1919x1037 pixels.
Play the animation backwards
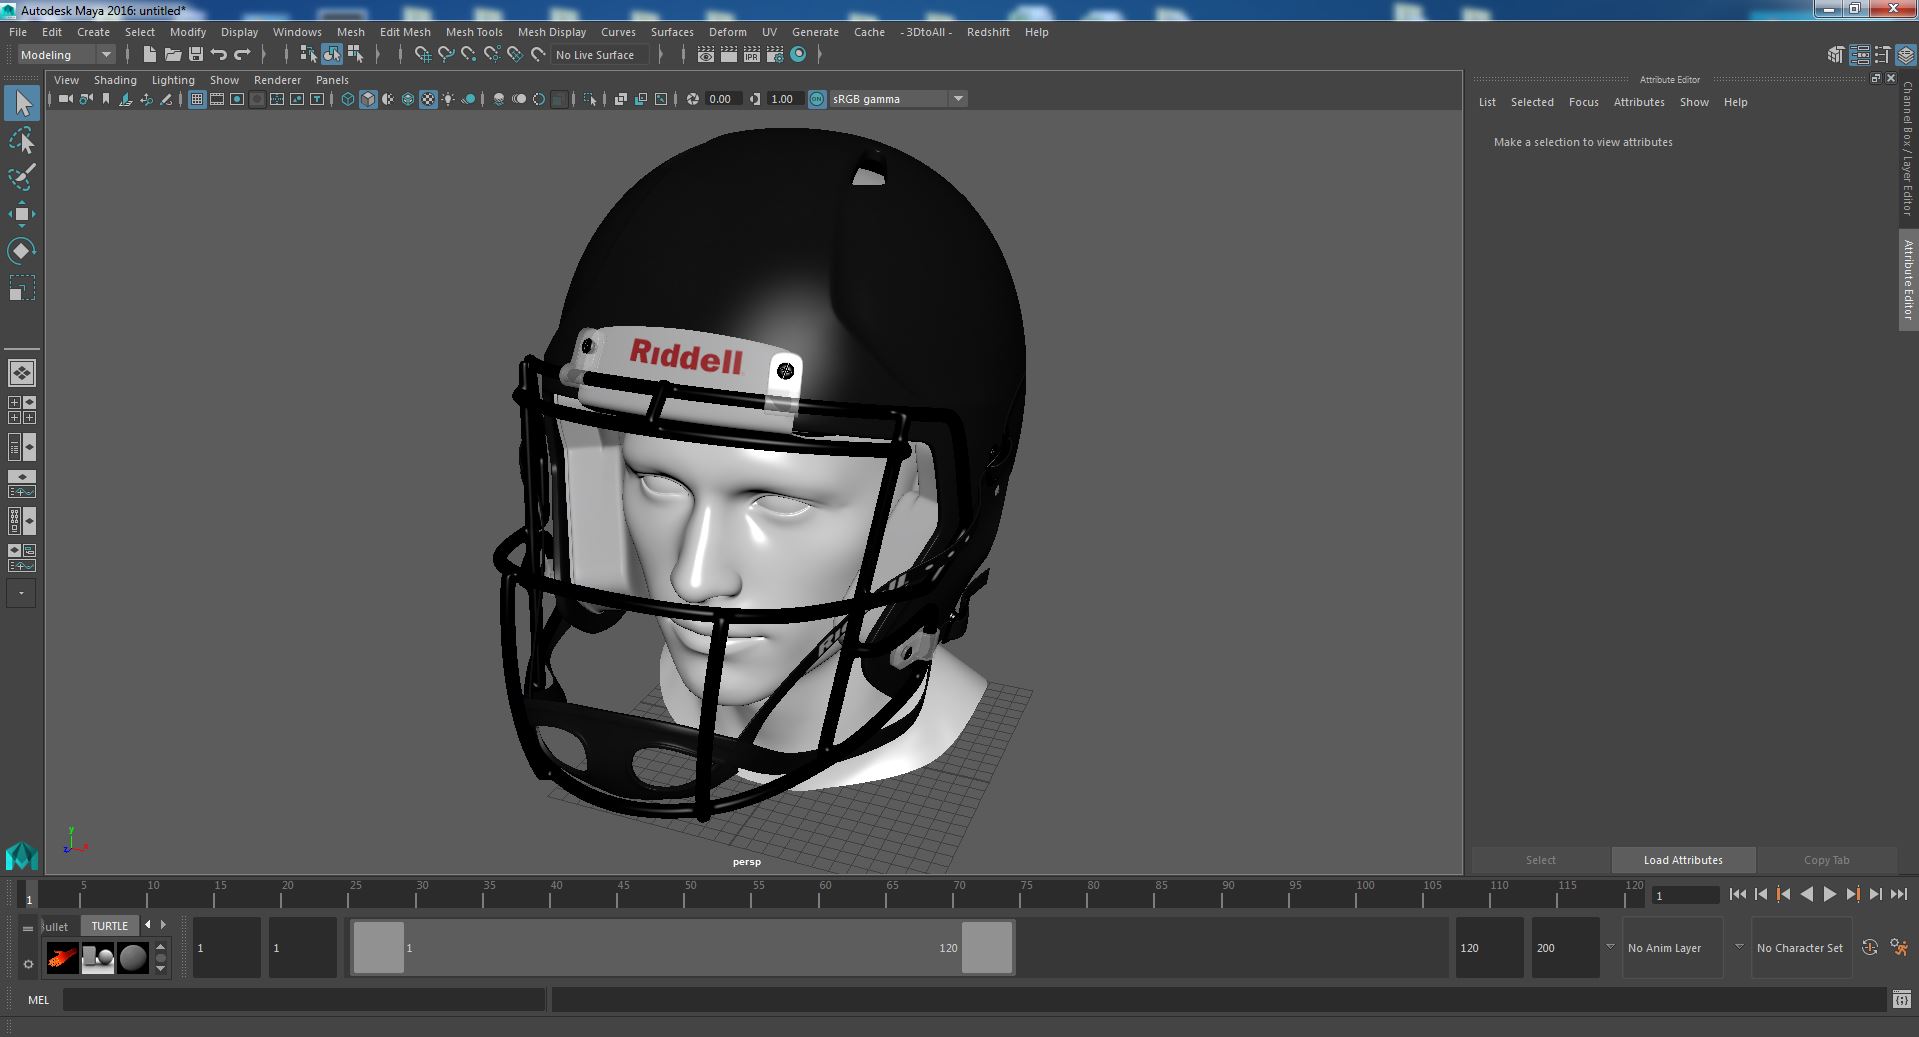coord(1806,895)
